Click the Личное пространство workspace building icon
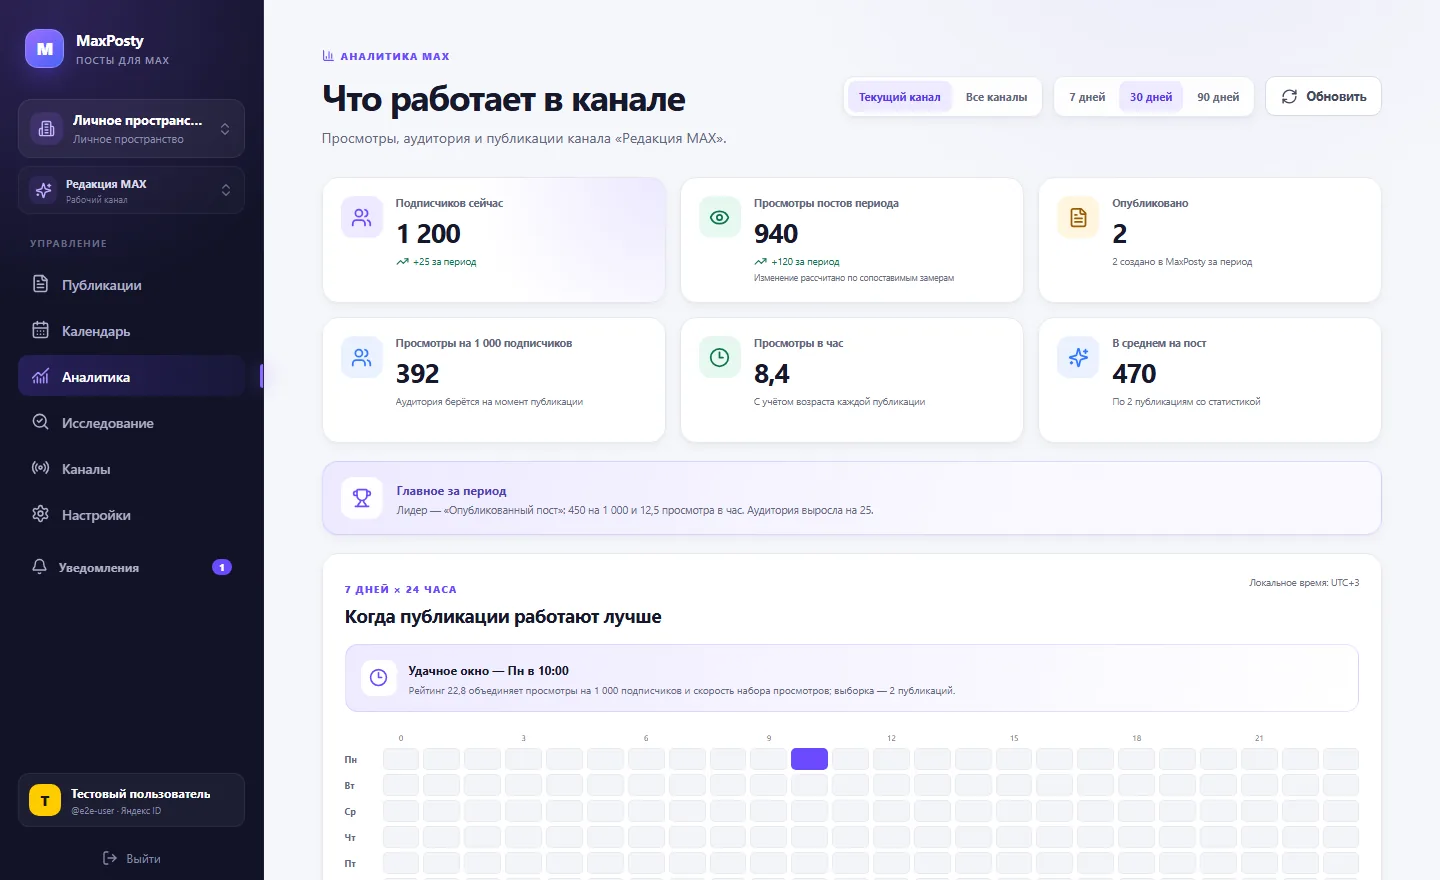Screen dimensions: 1440x880 [46, 129]
